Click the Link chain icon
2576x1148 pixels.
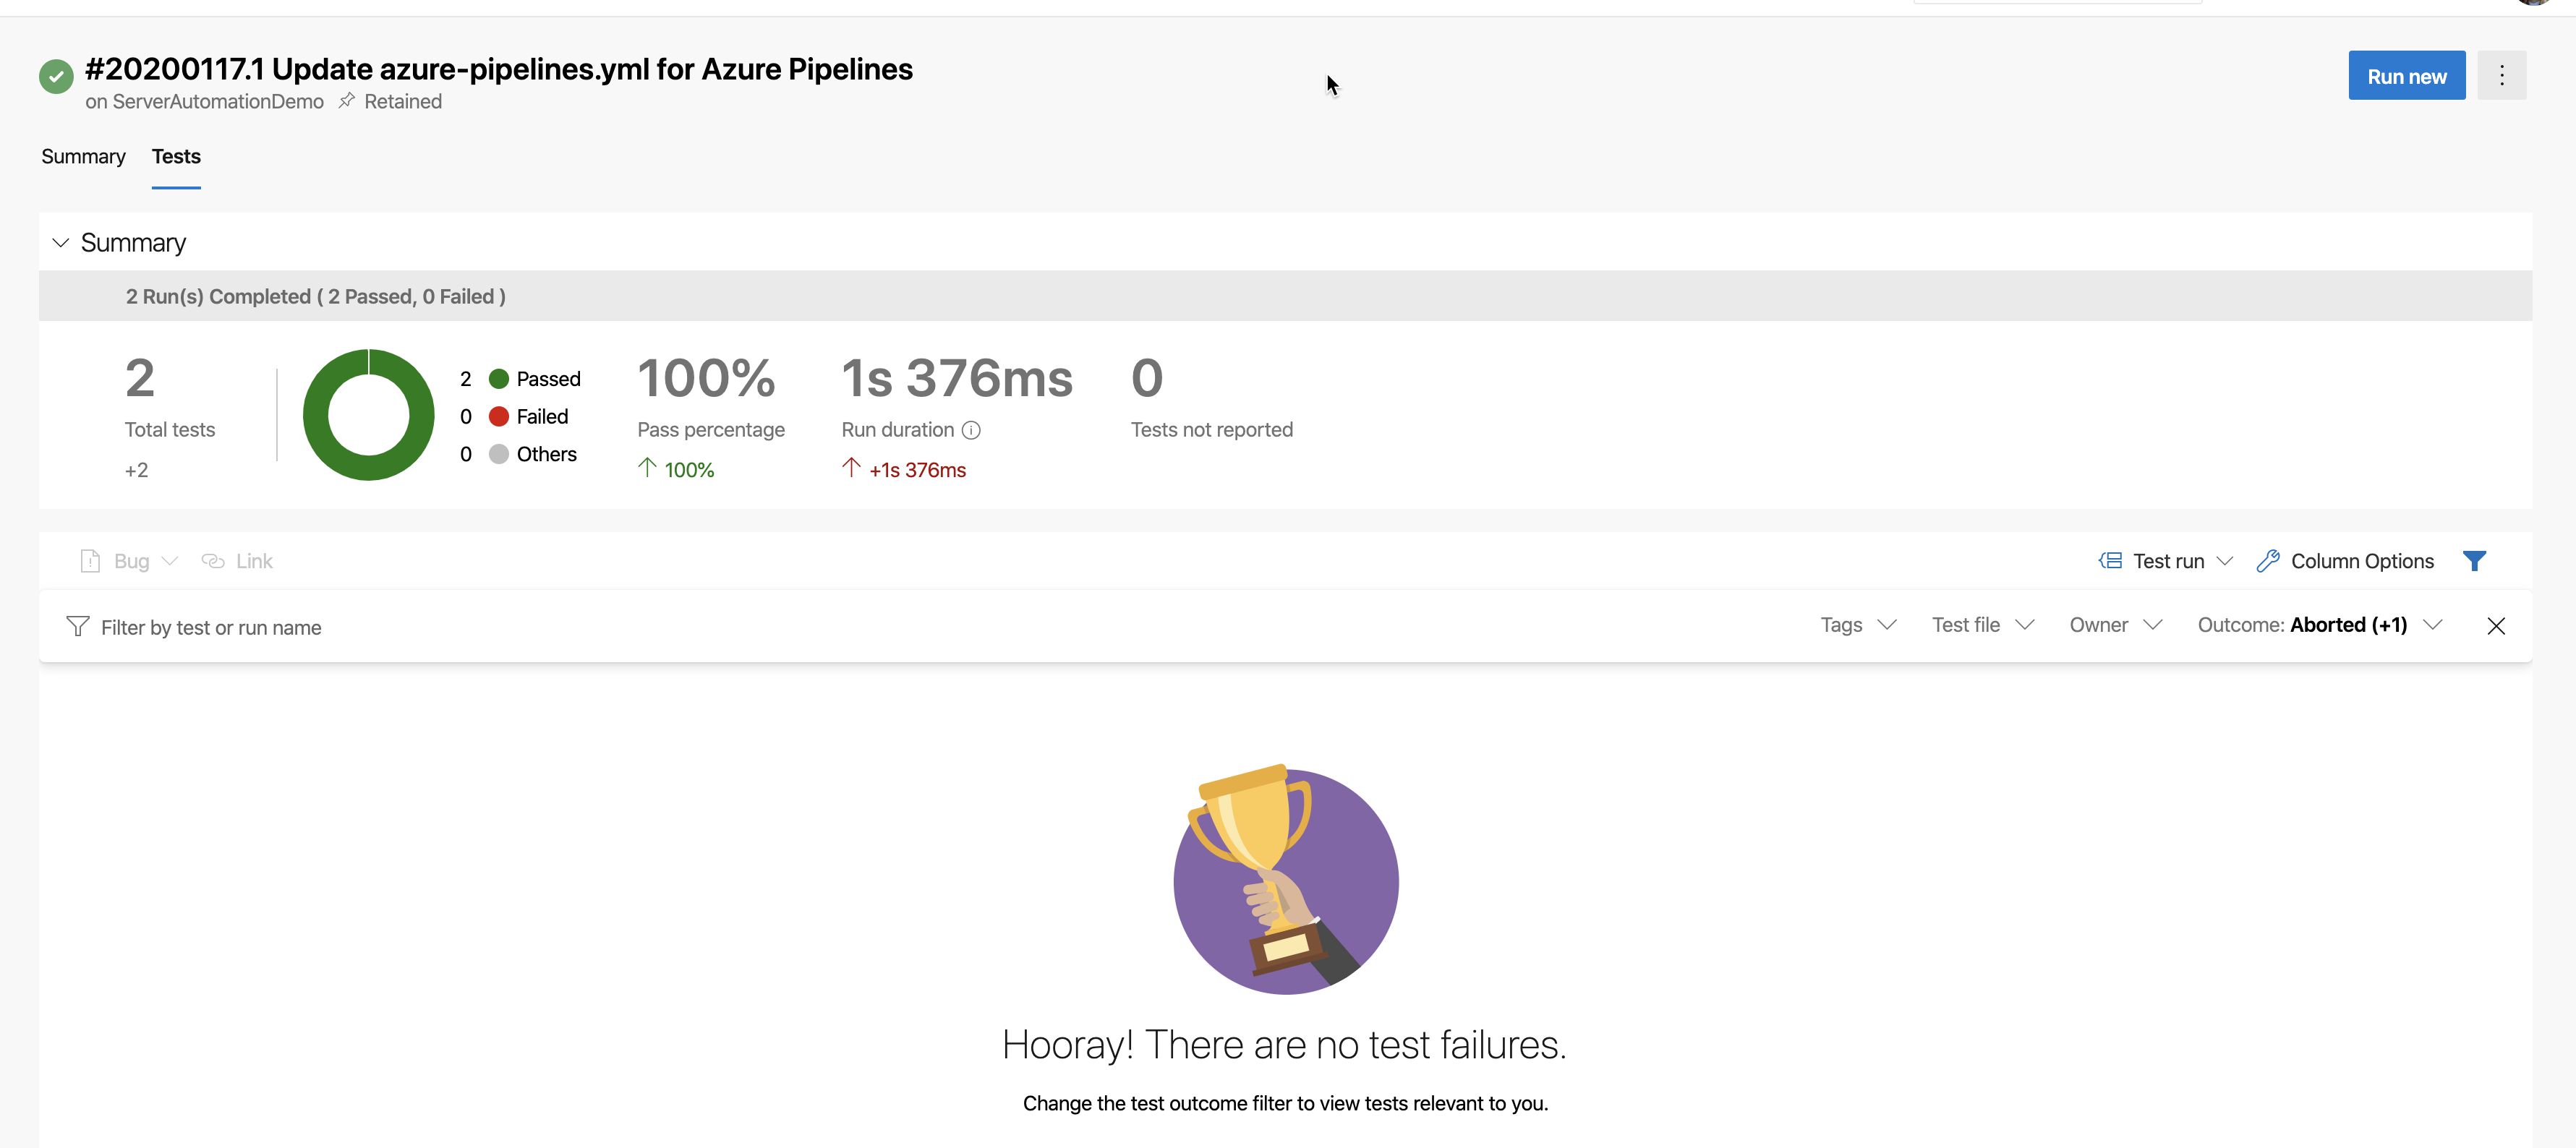point(213,561)
